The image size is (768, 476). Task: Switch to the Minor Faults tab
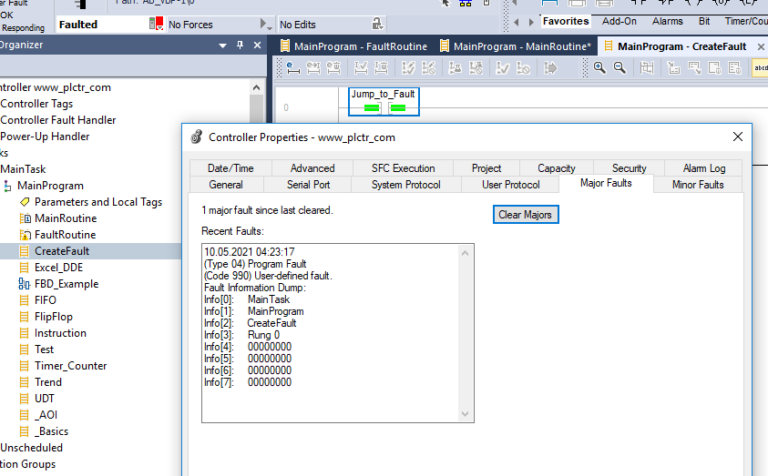tap(697, 184)
